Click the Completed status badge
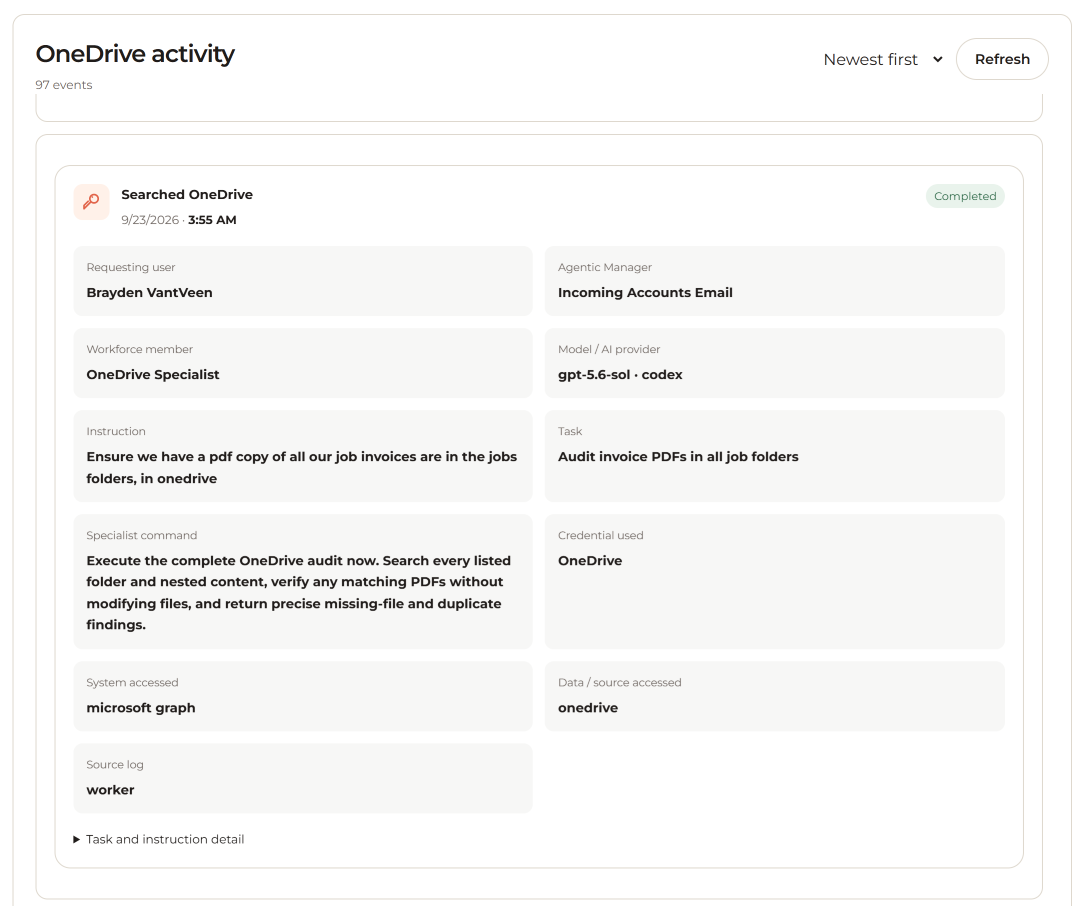Image resolution: width=1089 pixels, height=906 pixels. tap(965, 196)
